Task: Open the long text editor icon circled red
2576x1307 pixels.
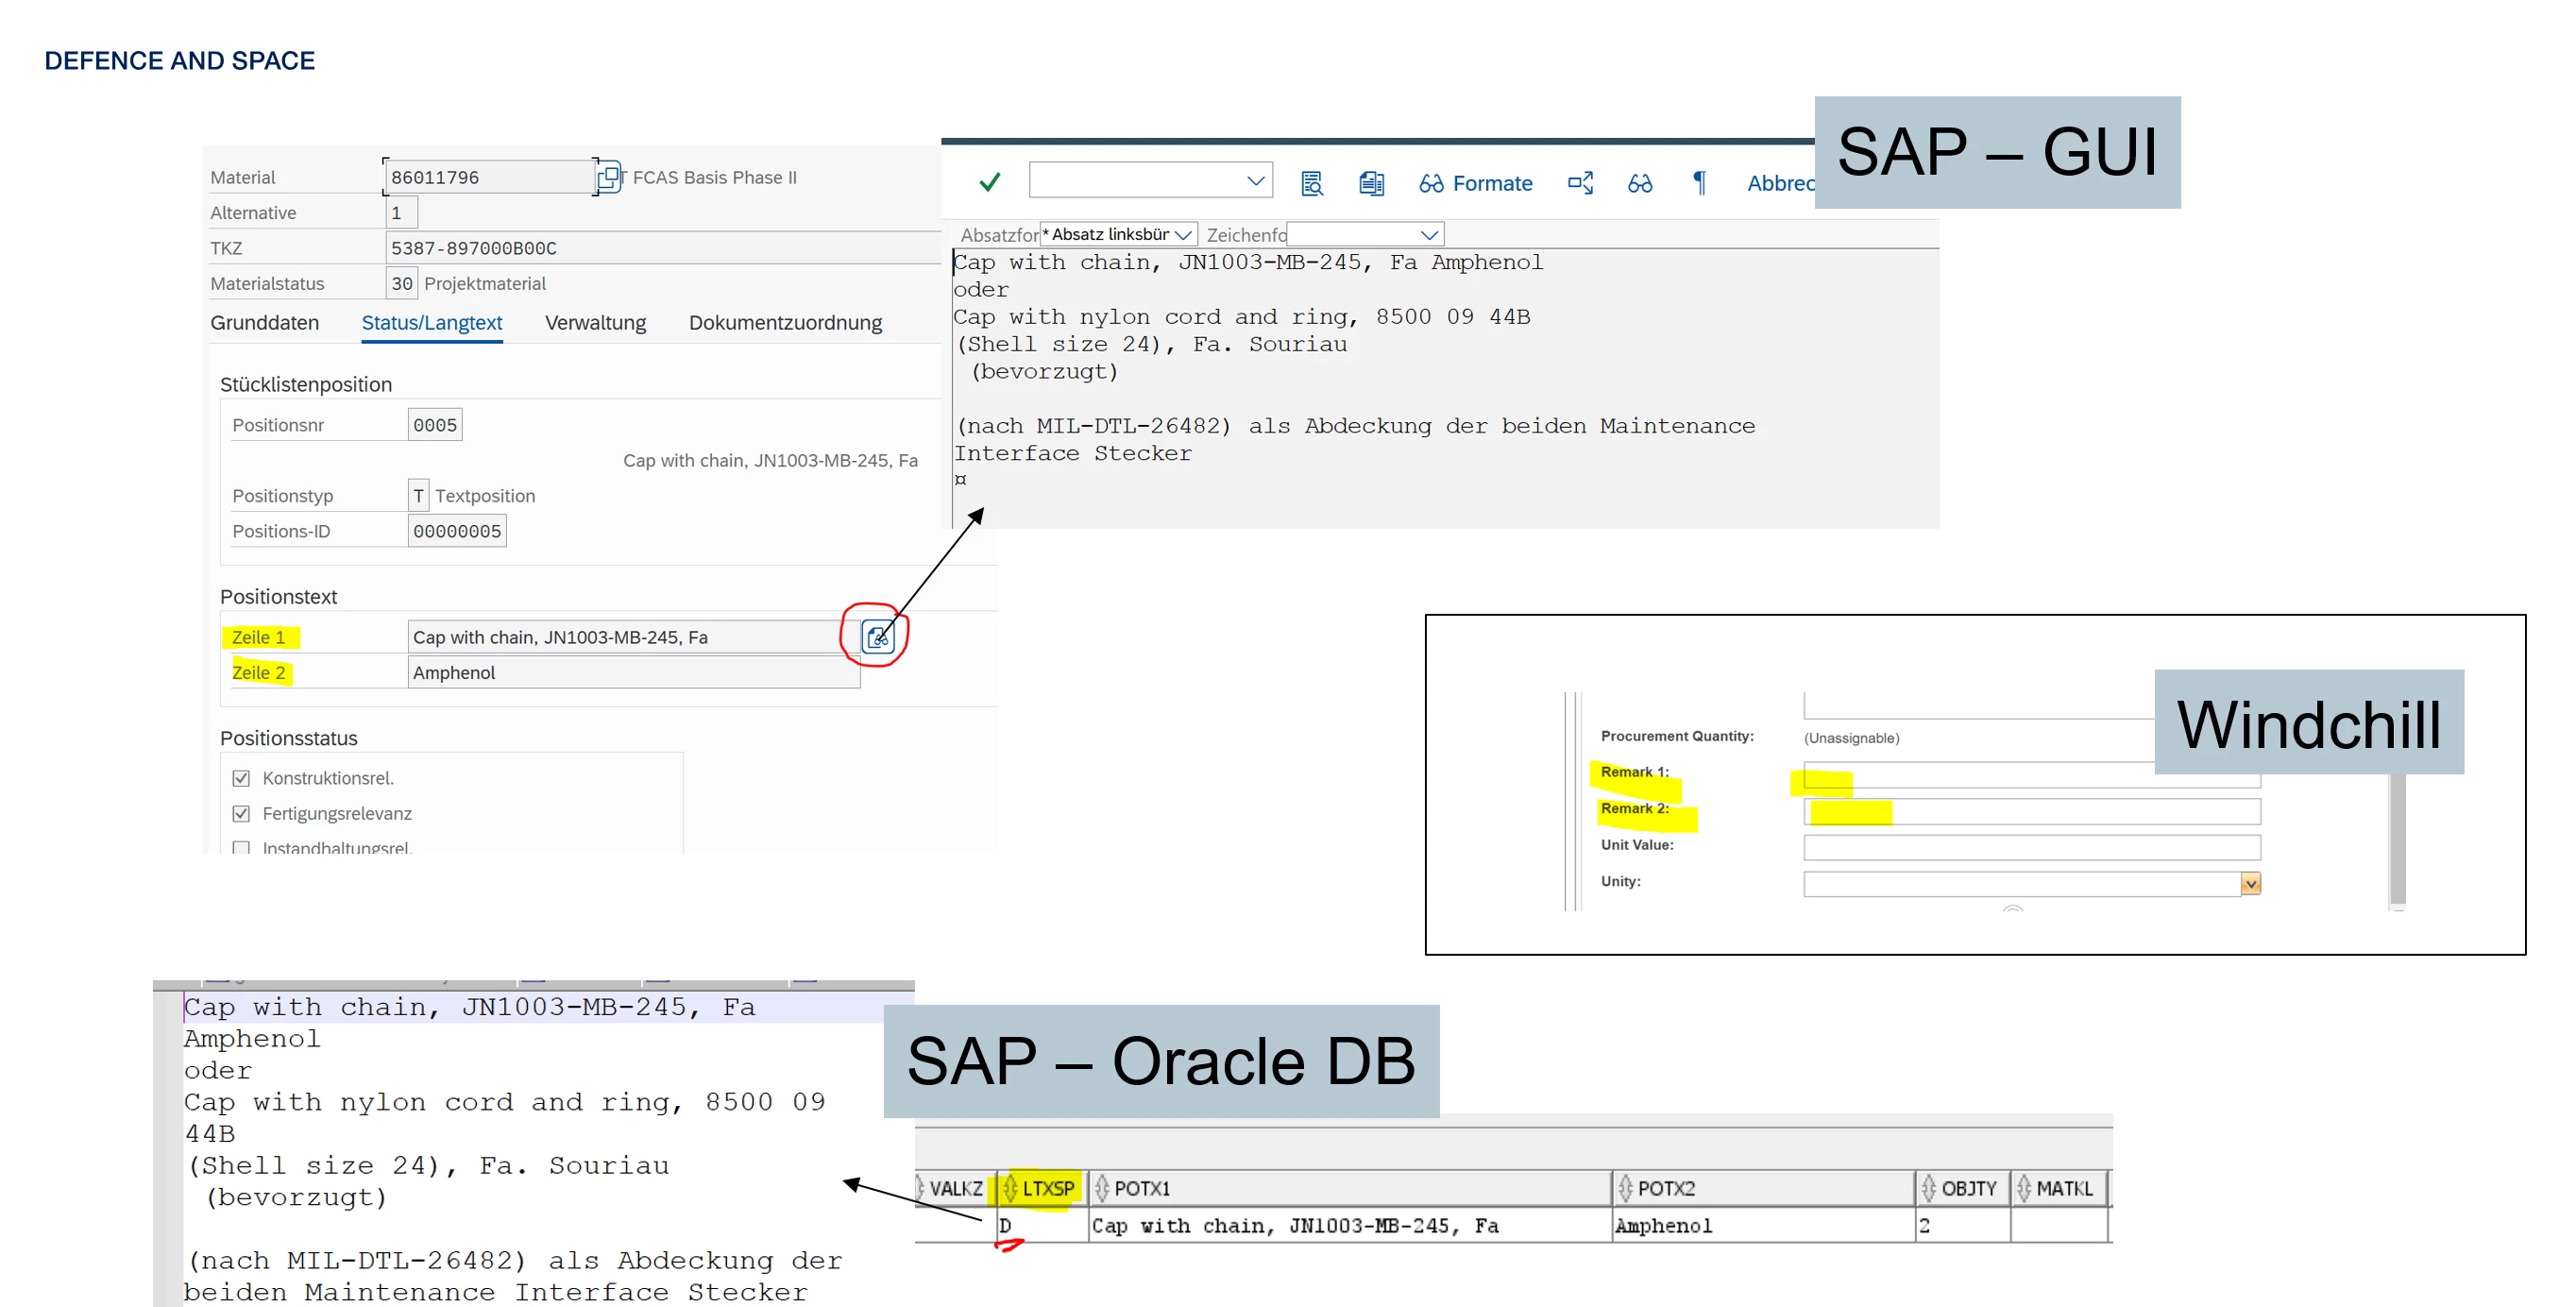Action: point(877,637)
